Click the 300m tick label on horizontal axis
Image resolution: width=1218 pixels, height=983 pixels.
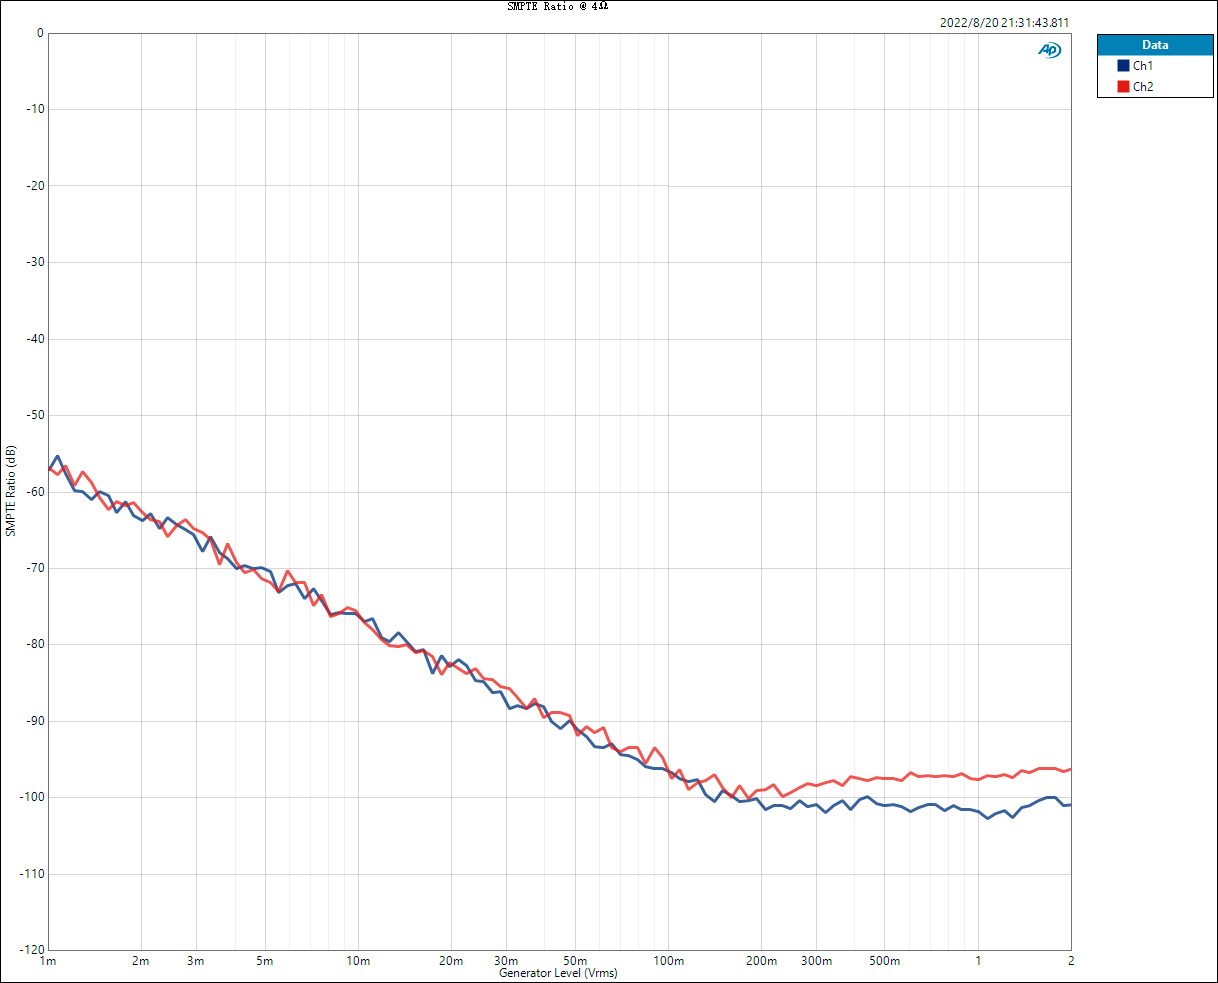tap(816, 962)
